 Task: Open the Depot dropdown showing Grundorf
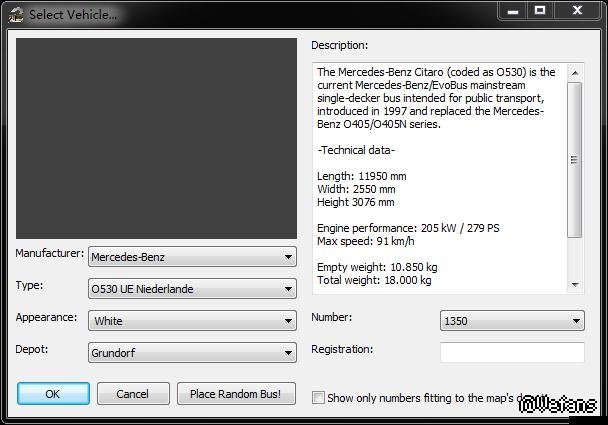[192, 352]
